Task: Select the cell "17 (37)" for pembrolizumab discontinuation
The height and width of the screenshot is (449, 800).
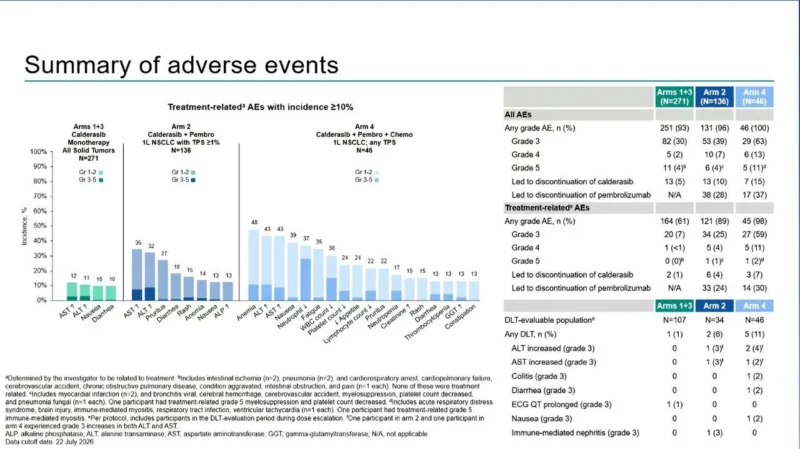Action: point(754,195)
